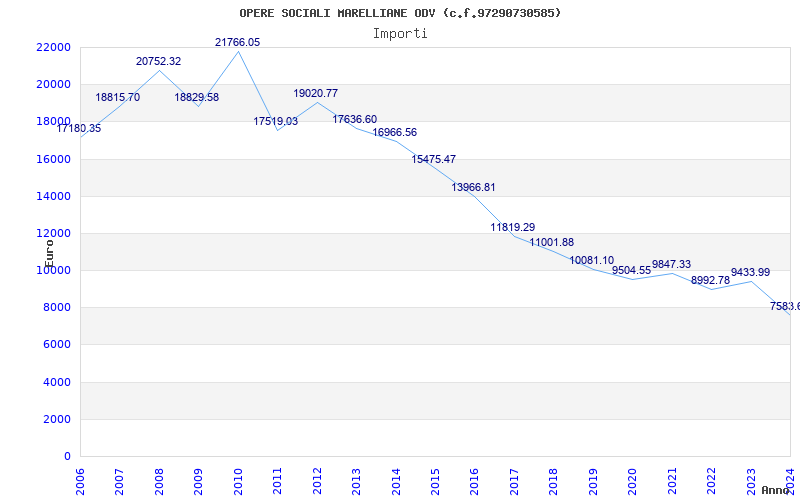The image size is (800, 500).
Task: Click the Anno axis label
Action: (776, 490)
